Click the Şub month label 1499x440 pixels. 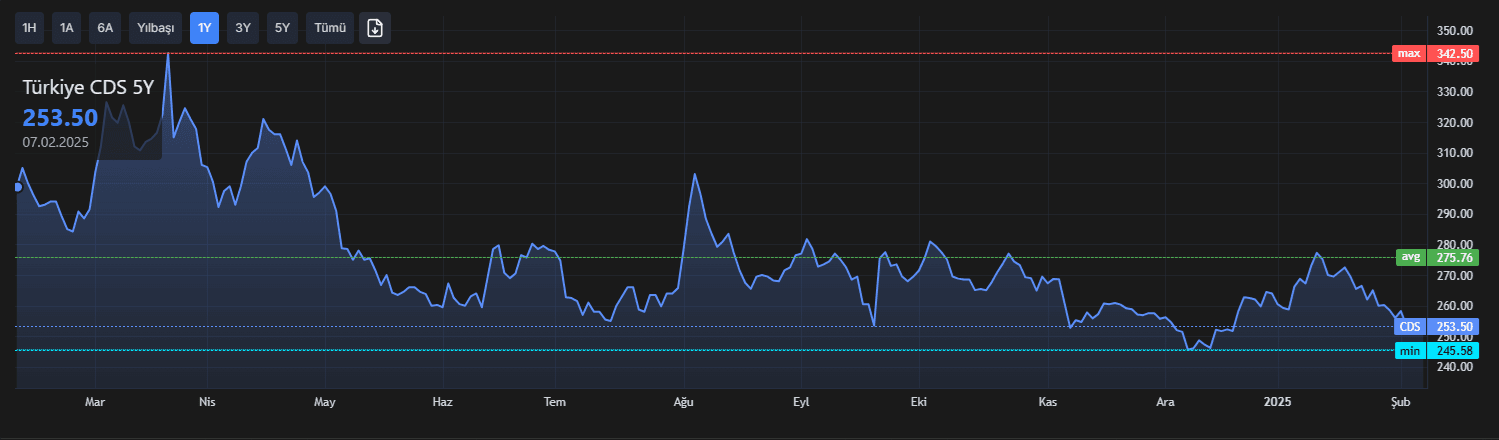[x=1401, y=402]
